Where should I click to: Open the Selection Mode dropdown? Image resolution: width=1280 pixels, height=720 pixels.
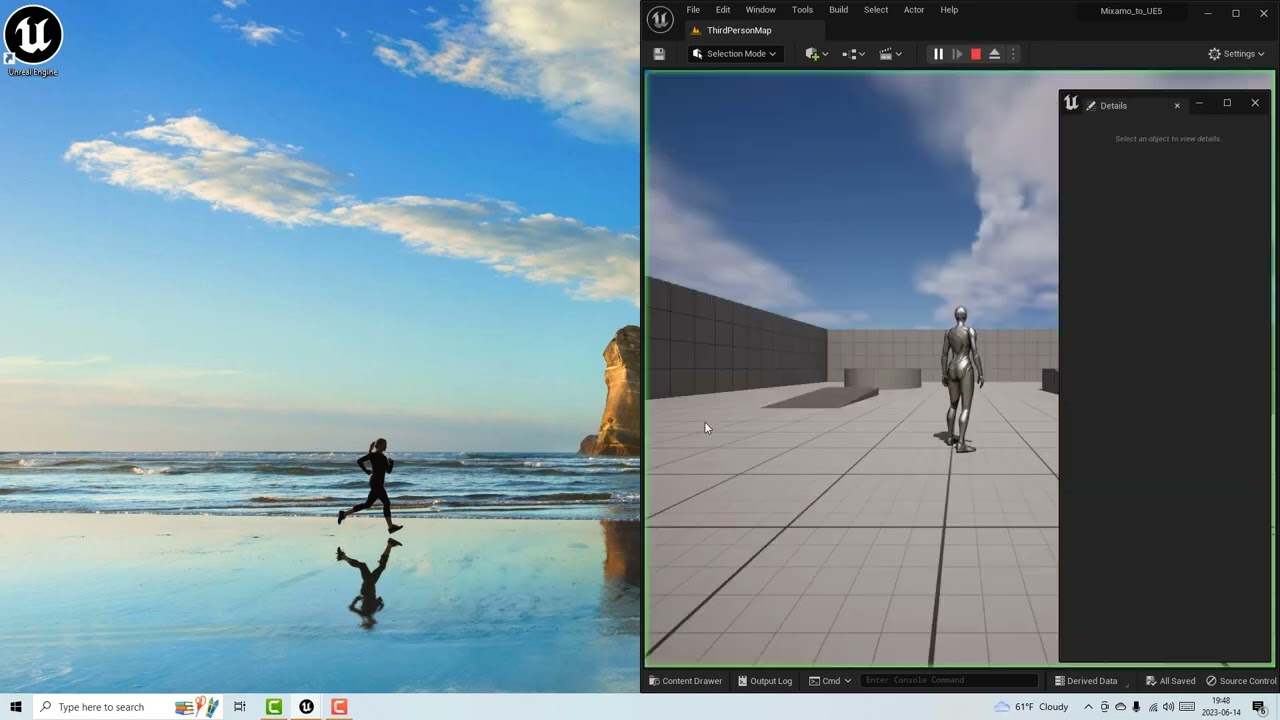click(x=735, y=54)
